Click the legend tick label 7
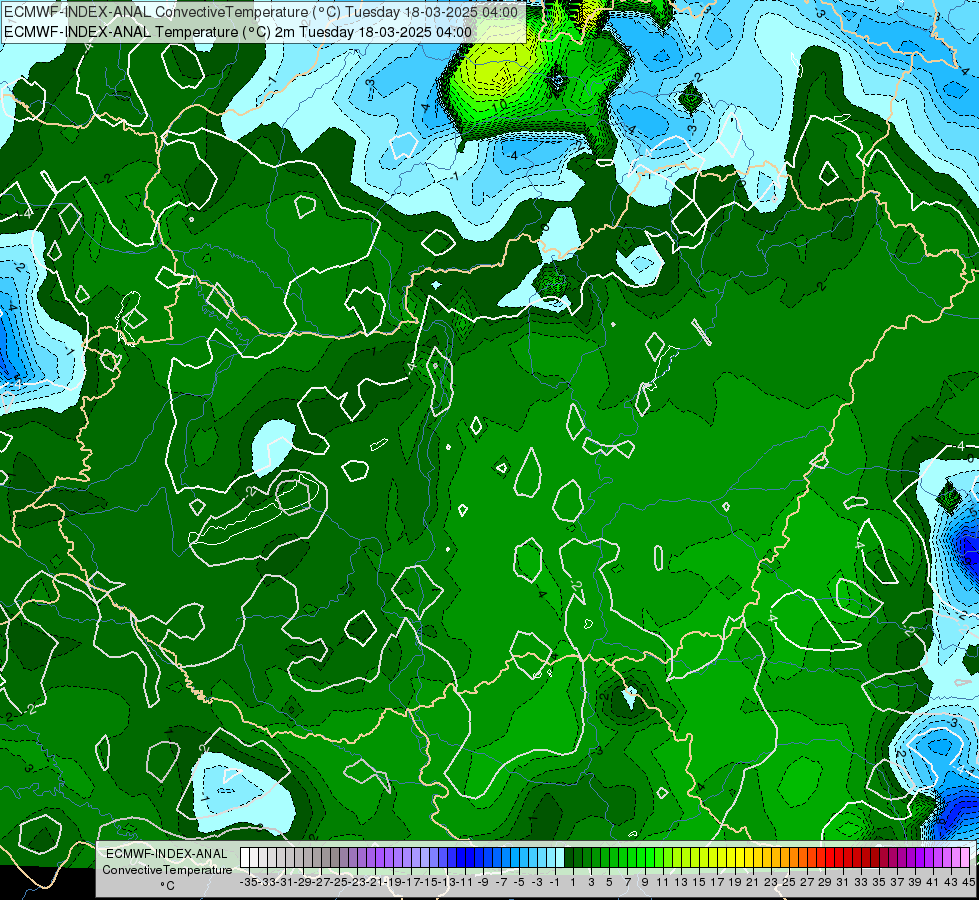 coord(627,882)
